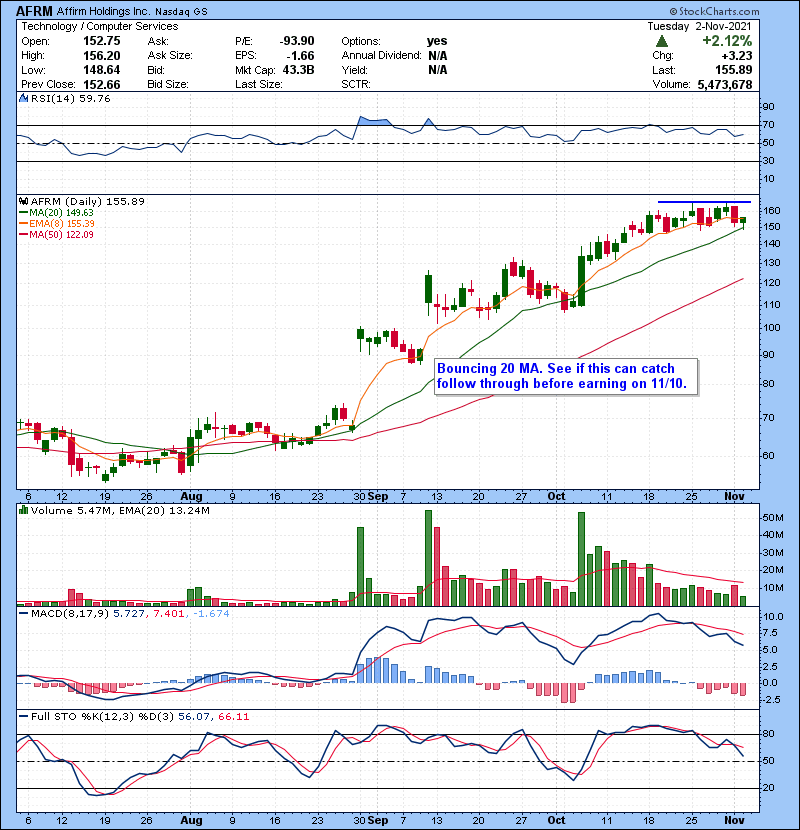Select the EMA(8) 155.39 legend entry
The image size is (800, 830).
click(57, 223)
